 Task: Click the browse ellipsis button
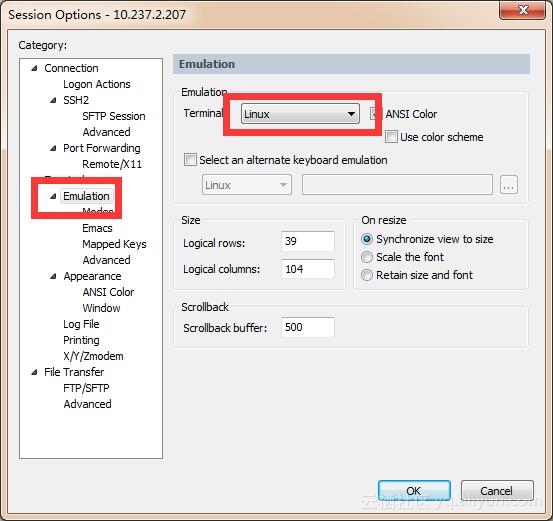click(509, 184)
